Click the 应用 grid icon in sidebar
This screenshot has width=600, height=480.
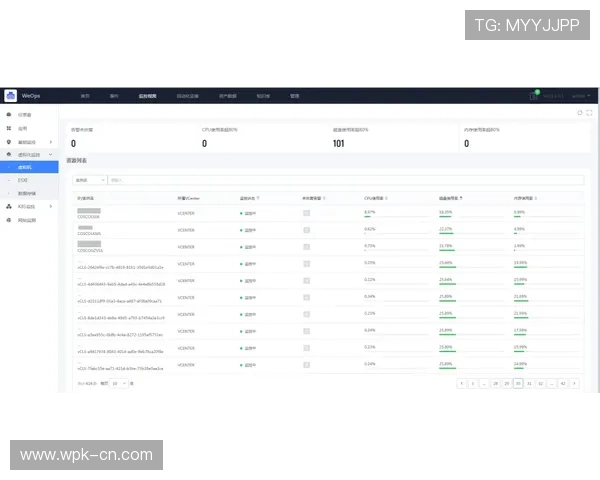[x=9, y=129]
